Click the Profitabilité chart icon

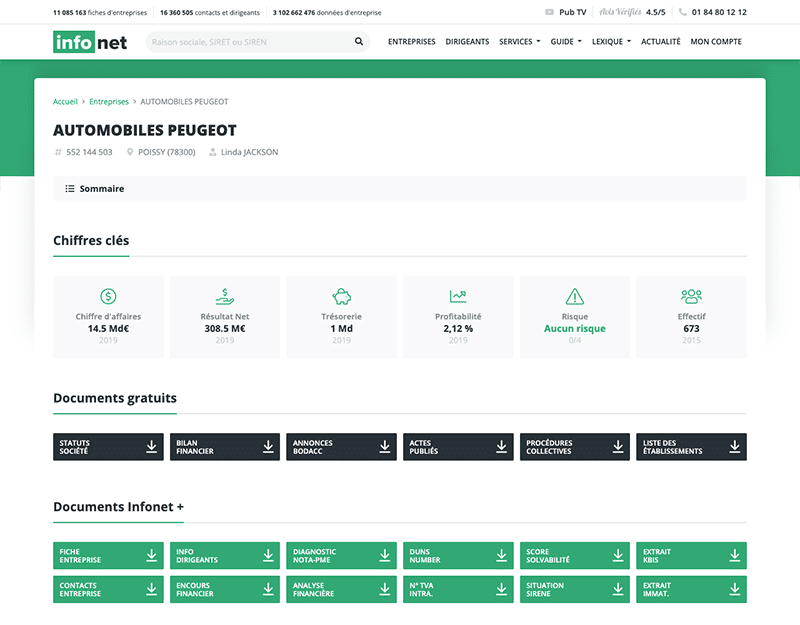pos(458,296)
